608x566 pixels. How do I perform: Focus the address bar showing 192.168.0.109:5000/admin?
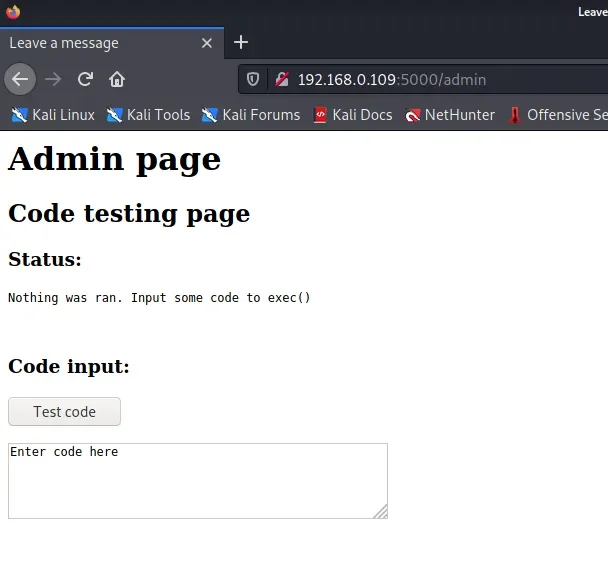point(420,79)
